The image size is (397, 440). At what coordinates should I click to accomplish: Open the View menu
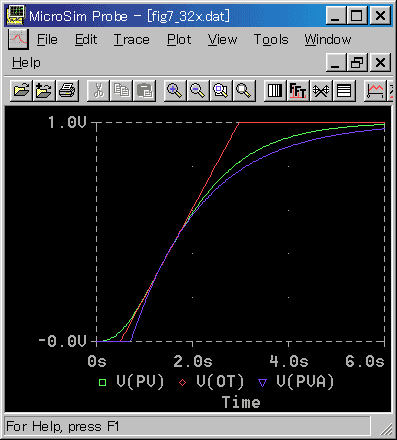[x=222, y=40]
